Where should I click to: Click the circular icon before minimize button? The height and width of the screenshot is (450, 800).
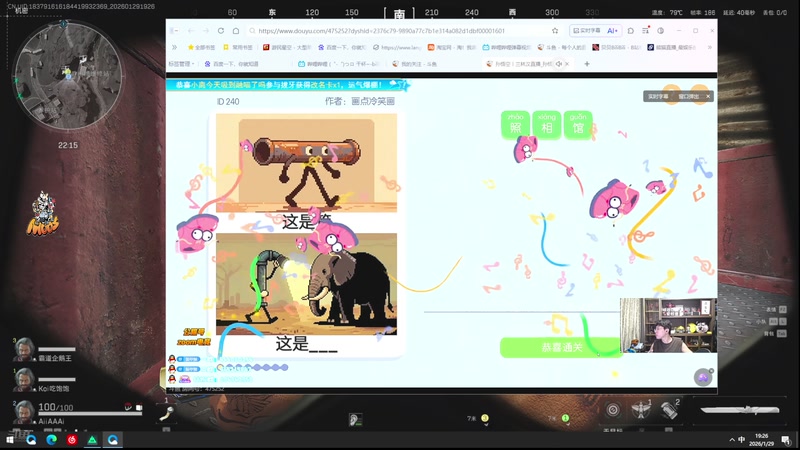click(661, 31)
